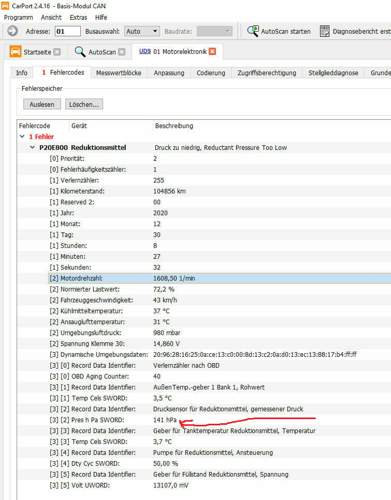
Task: Select the Fahrzeuggeschwindigkeit row
Action: click(204, 300)
